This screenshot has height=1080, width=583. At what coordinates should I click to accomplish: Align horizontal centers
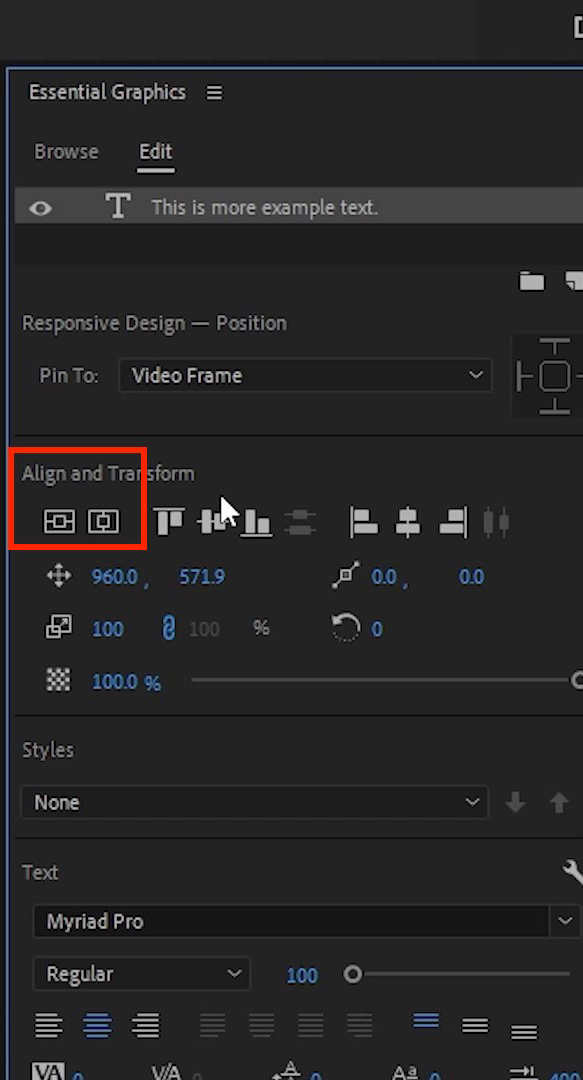tap(407, 521)
